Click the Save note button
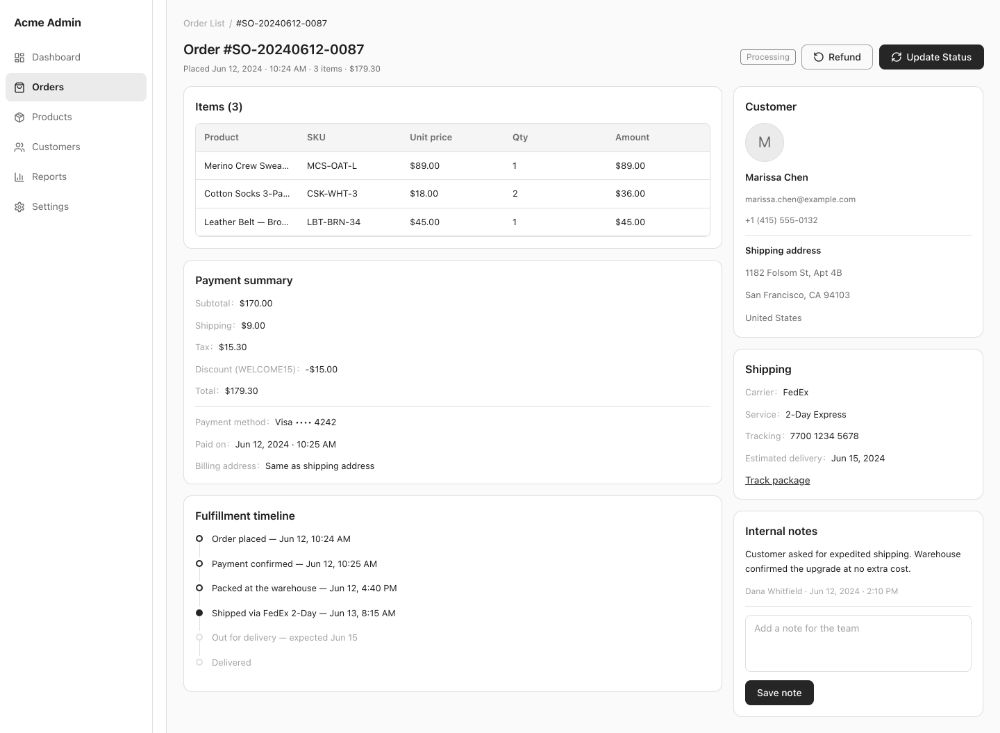 (779, 693)
